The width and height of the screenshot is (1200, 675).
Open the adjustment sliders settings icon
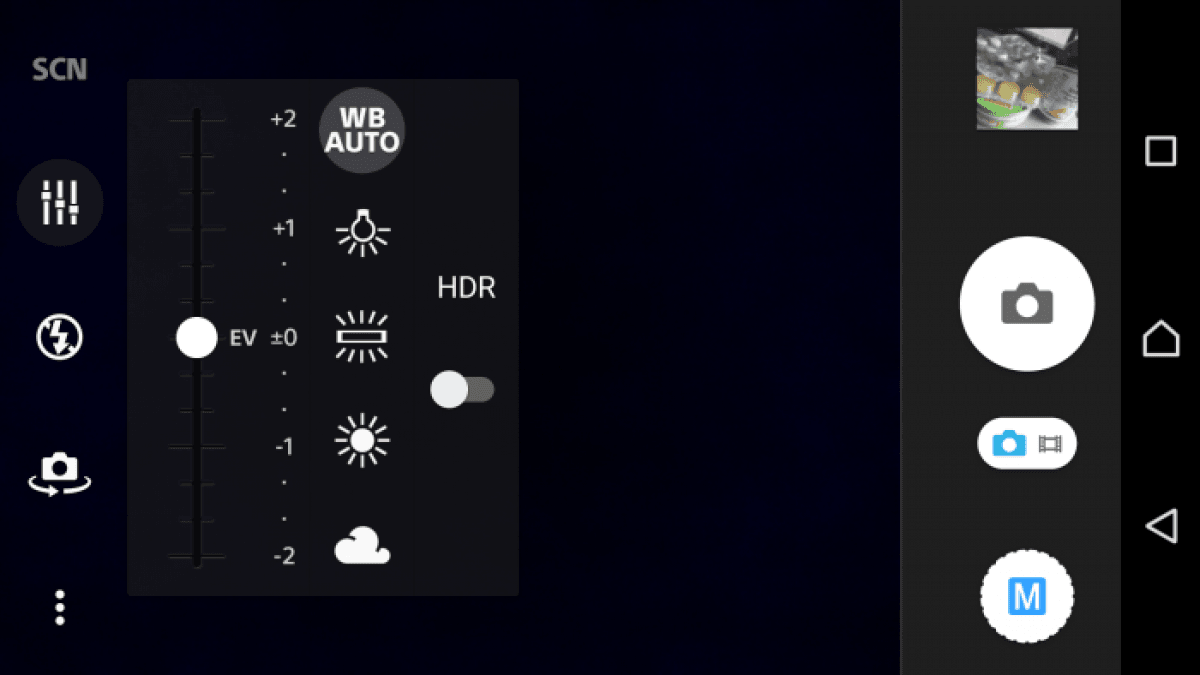[60, 203]
